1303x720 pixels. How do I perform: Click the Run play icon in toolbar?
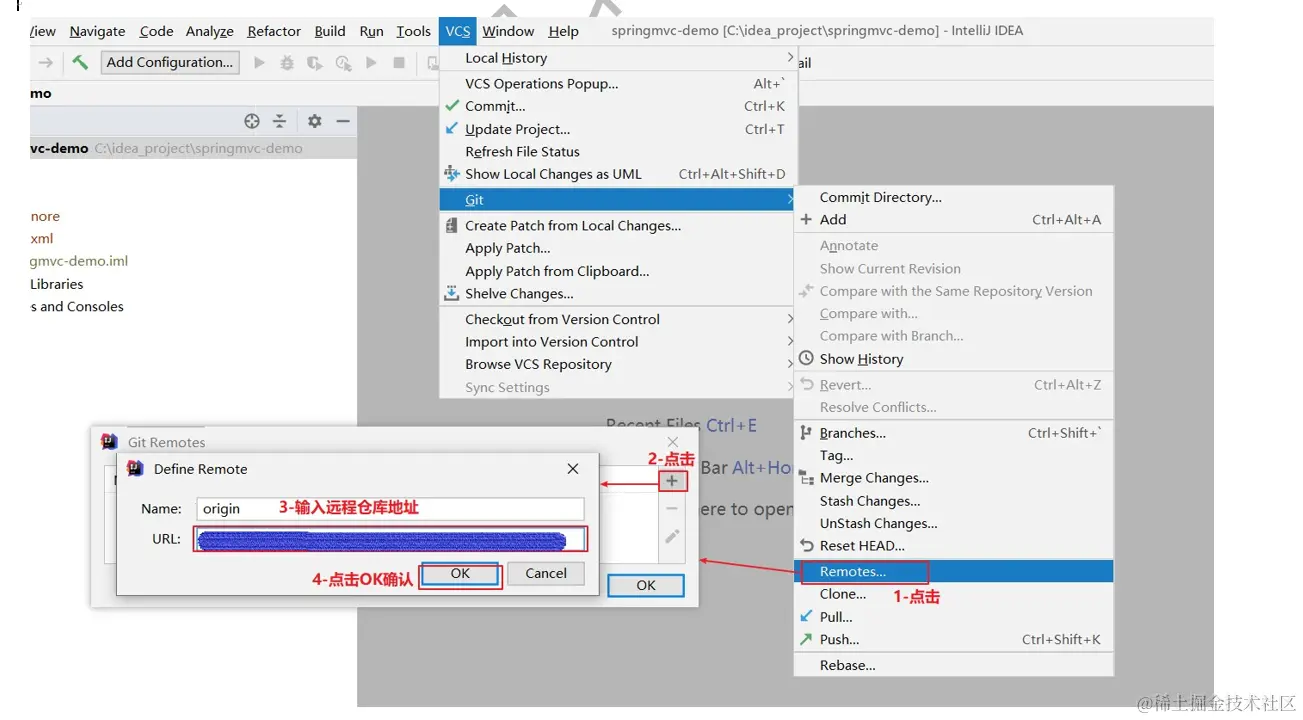coord(260,62)
